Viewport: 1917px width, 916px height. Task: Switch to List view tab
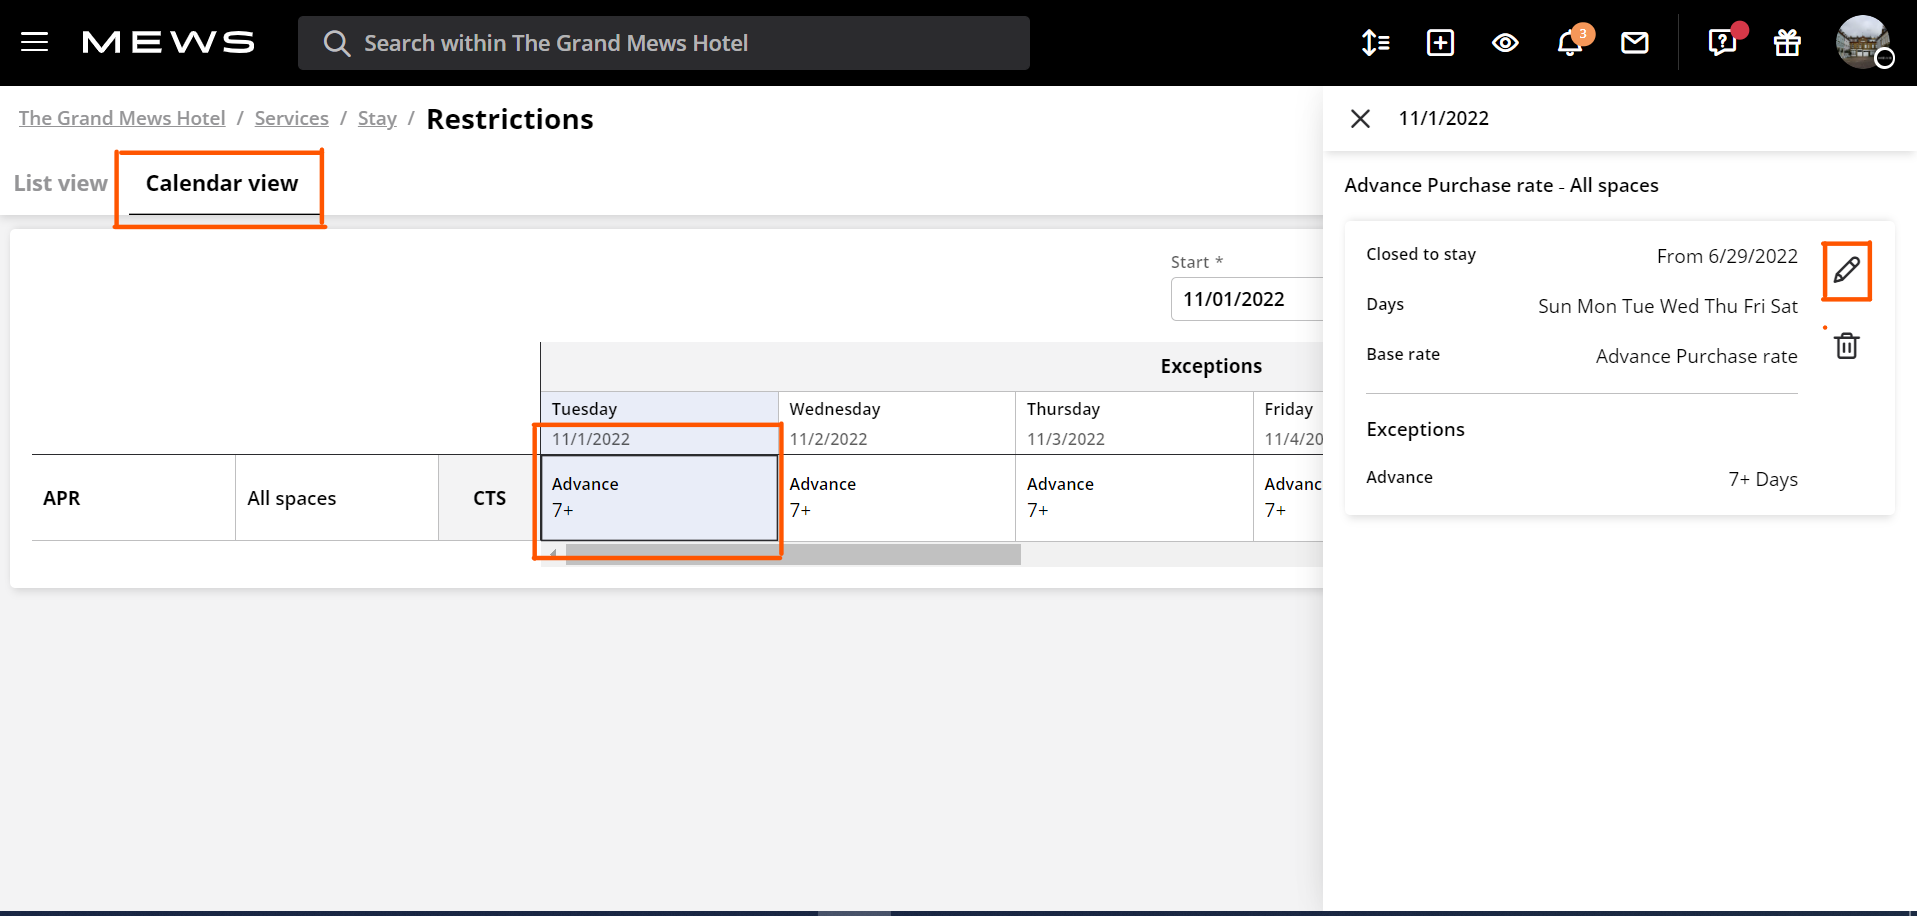[x=60, y=184]
